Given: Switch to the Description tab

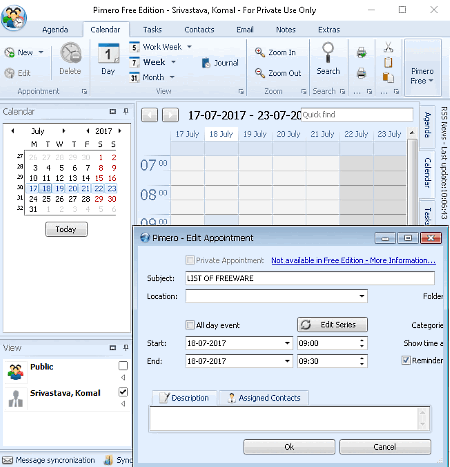Looking at the screenshot, I should 184,398.
